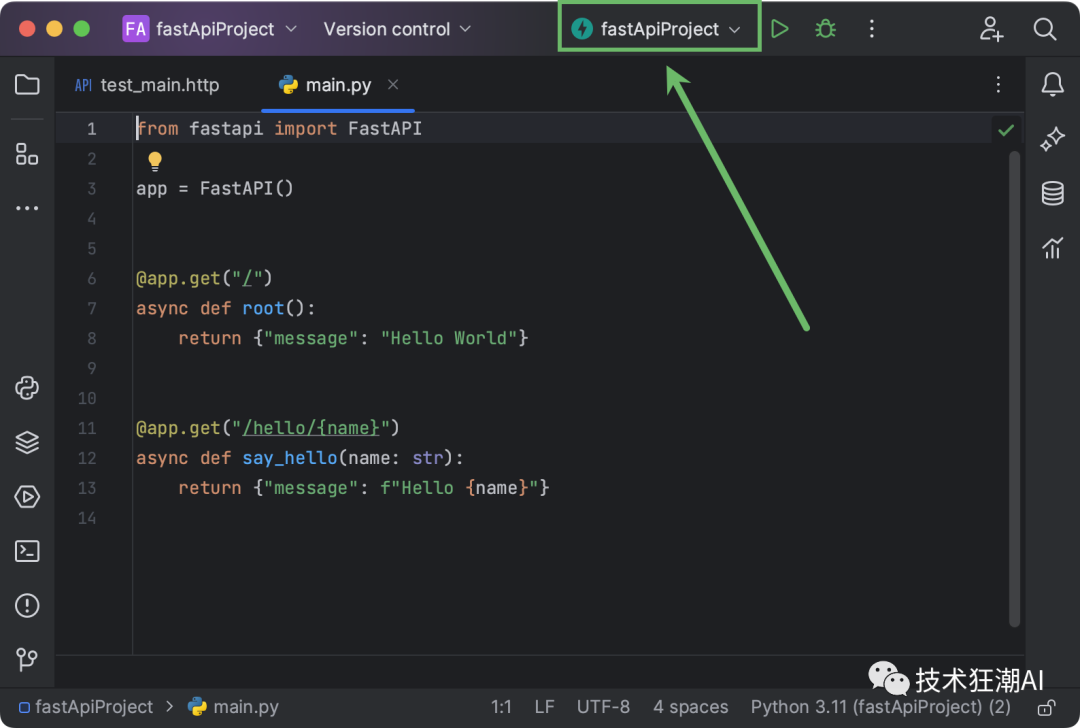Open the SciView chart icon
Viewport: 1080px width, 728px height.
(x=1052, y=248)
